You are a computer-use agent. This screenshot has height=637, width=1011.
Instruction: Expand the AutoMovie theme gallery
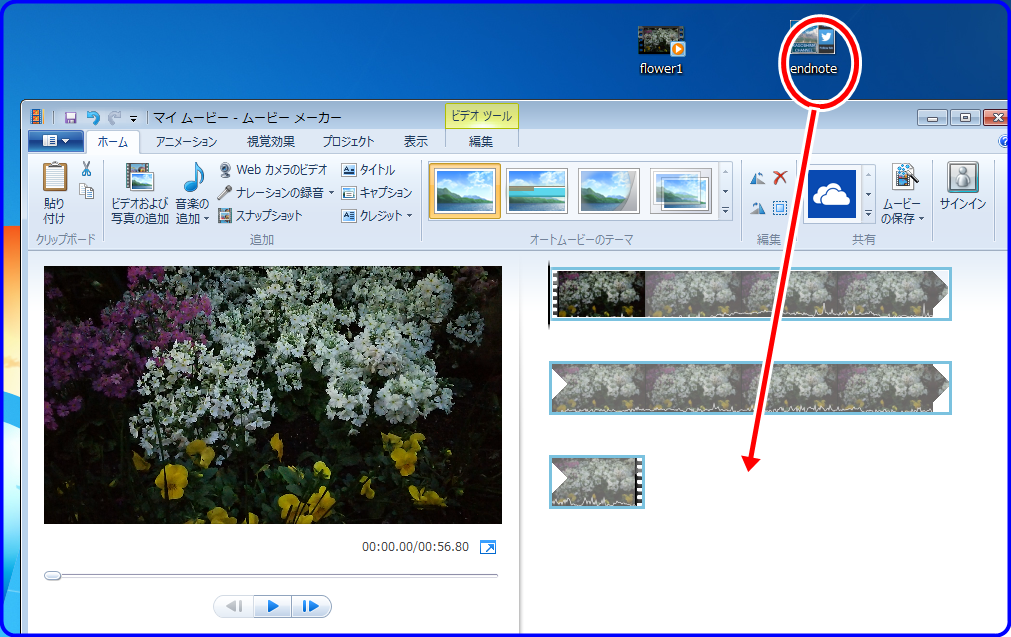725,211
